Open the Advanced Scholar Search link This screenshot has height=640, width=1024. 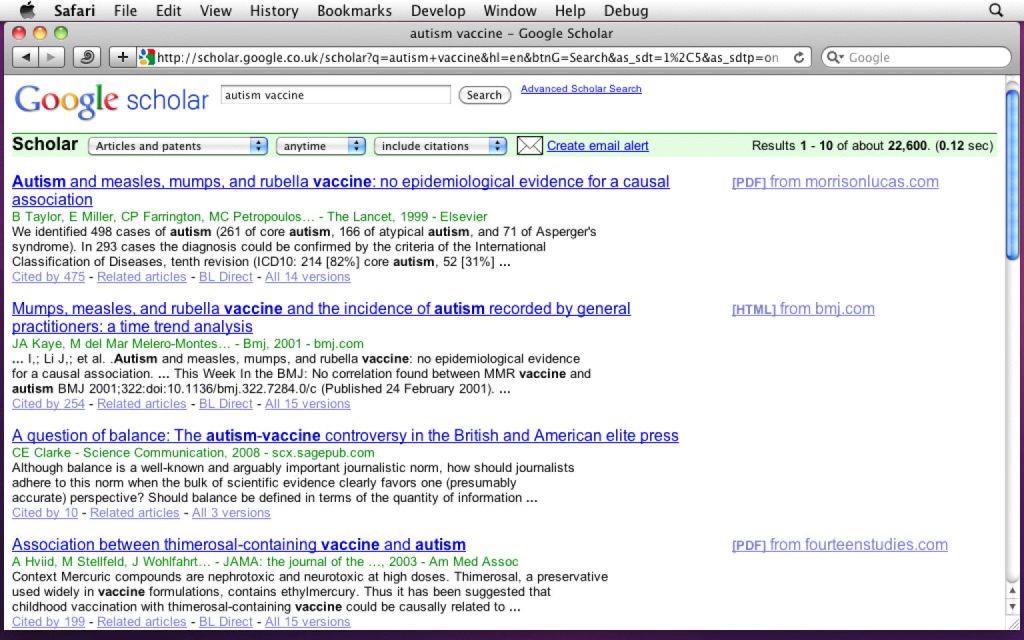click(x=581, y=89)
